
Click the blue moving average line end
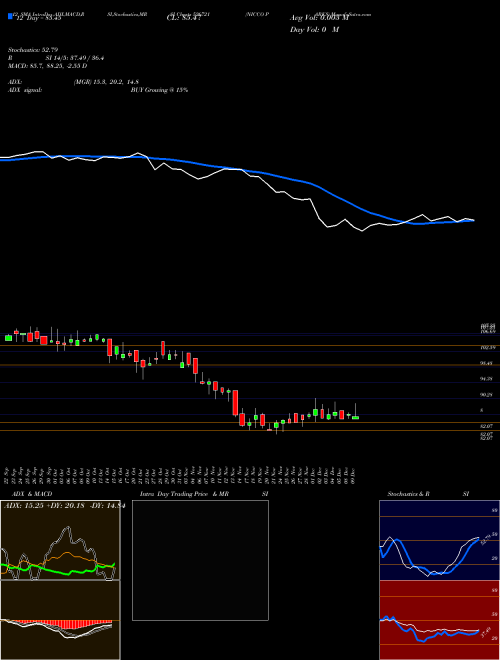pyautogui.click(x=472, y=221)
